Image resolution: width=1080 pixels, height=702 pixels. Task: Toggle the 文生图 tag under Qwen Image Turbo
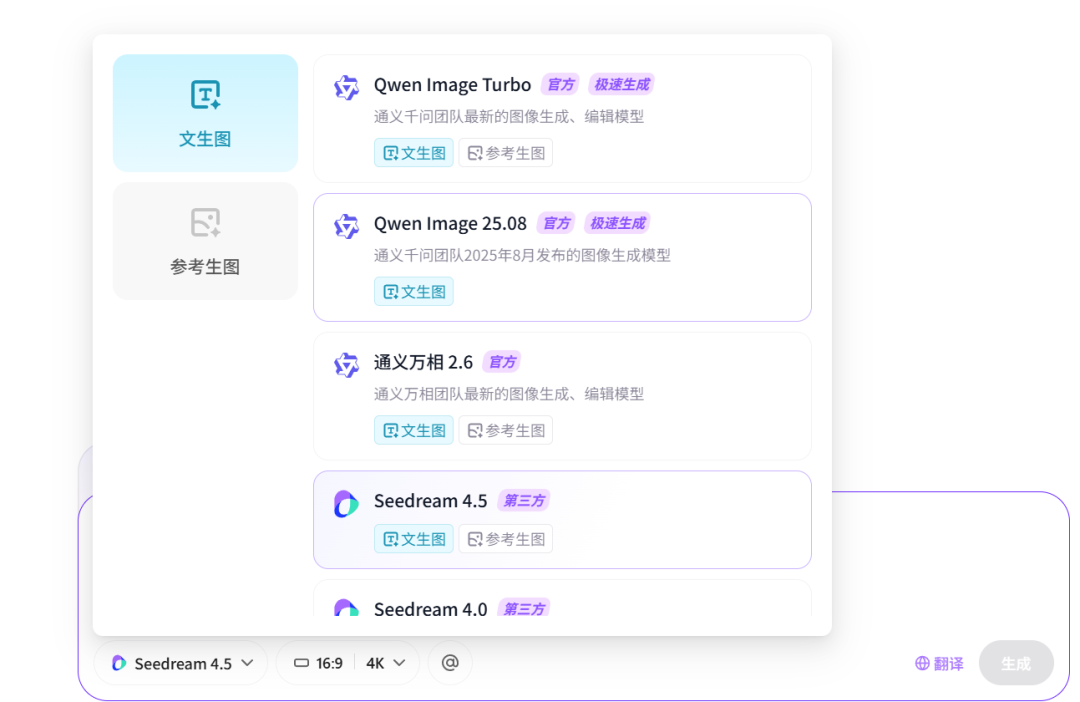click(x=413, y=152)
